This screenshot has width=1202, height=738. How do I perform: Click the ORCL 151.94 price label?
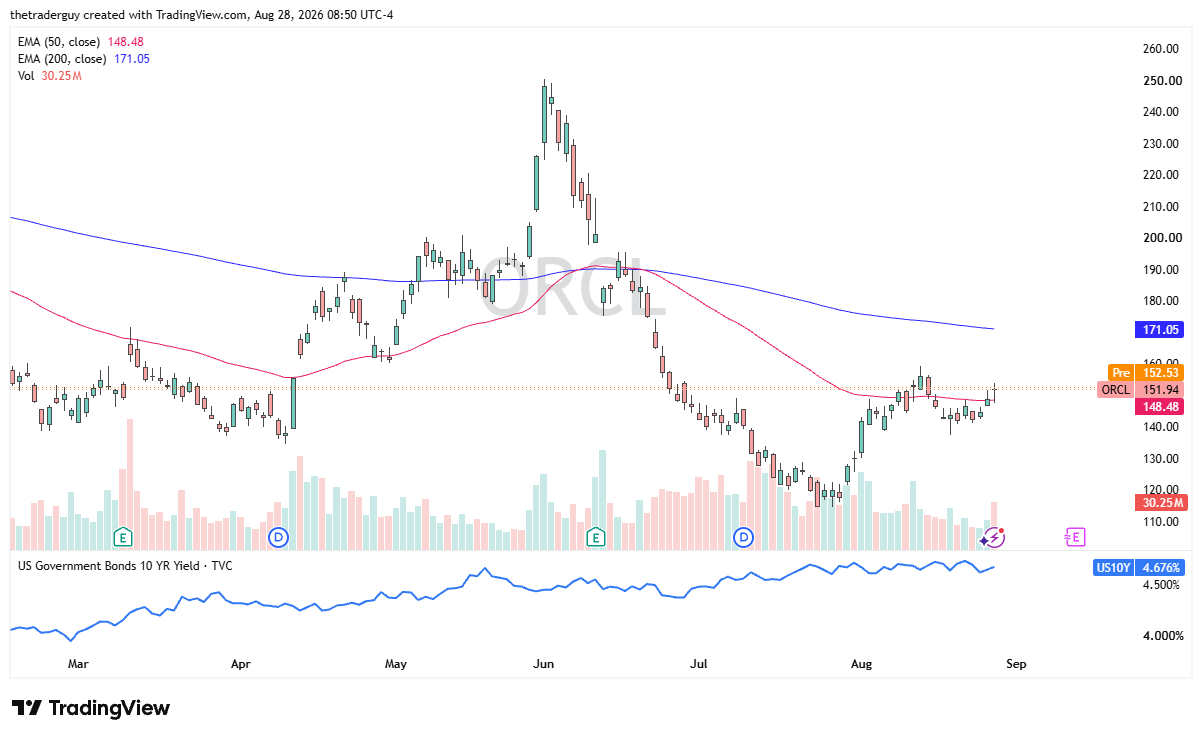click(1141, 390)
